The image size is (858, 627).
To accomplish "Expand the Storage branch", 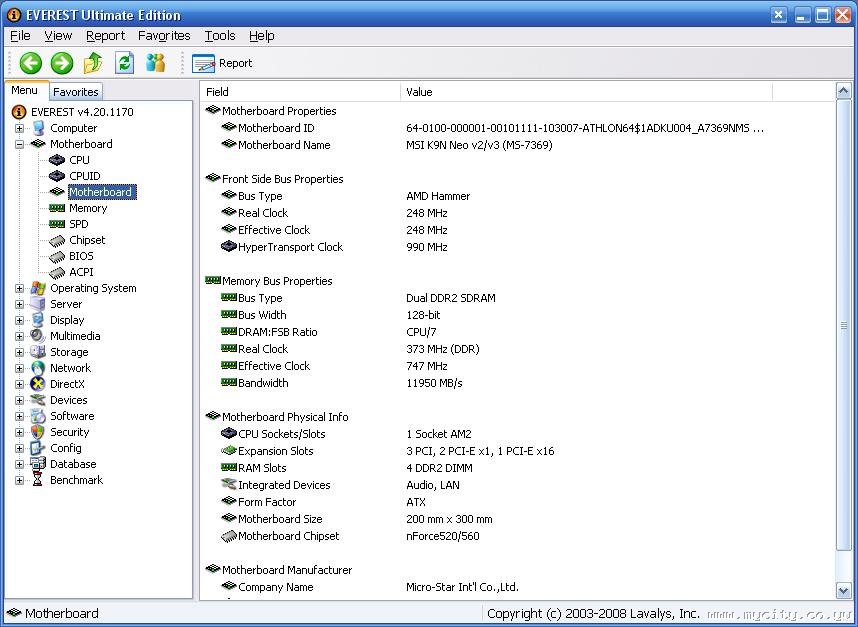I will [x=19, y=352].
